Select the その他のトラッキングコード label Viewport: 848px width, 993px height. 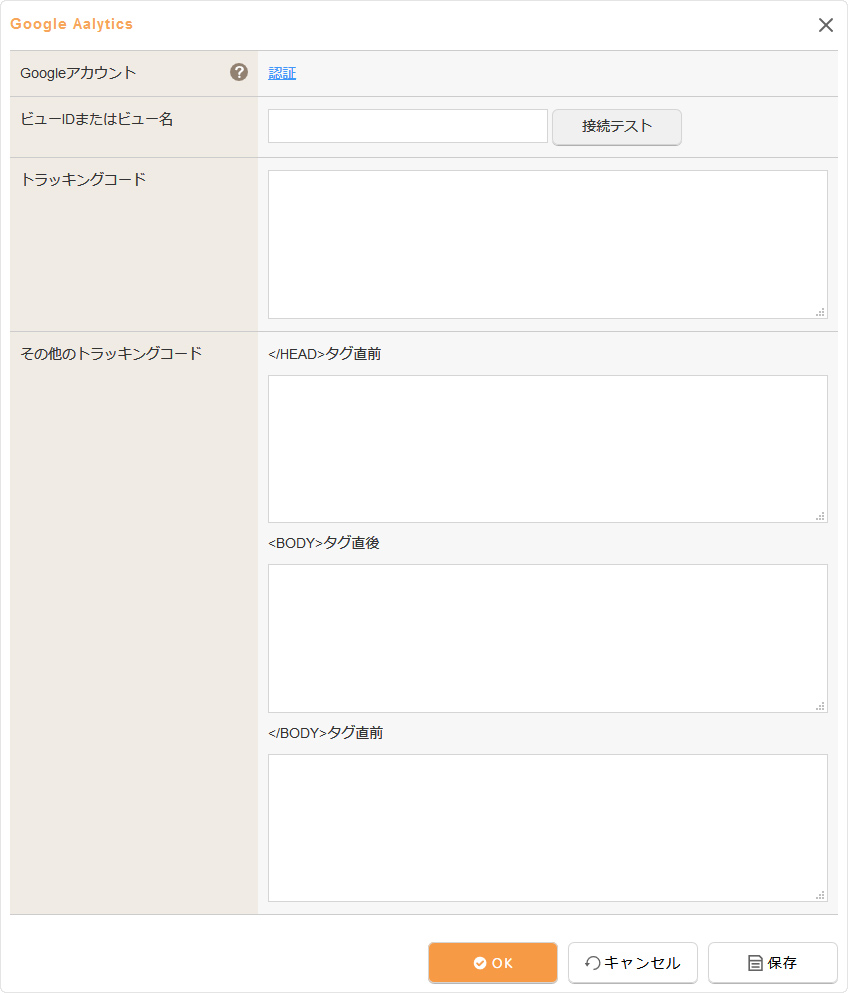(x=111, y=353)
